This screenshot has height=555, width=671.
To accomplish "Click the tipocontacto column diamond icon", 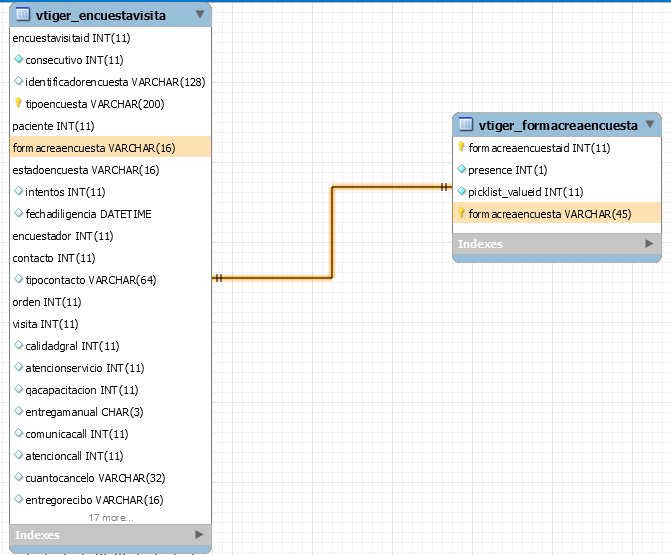I will pos(18,279).
